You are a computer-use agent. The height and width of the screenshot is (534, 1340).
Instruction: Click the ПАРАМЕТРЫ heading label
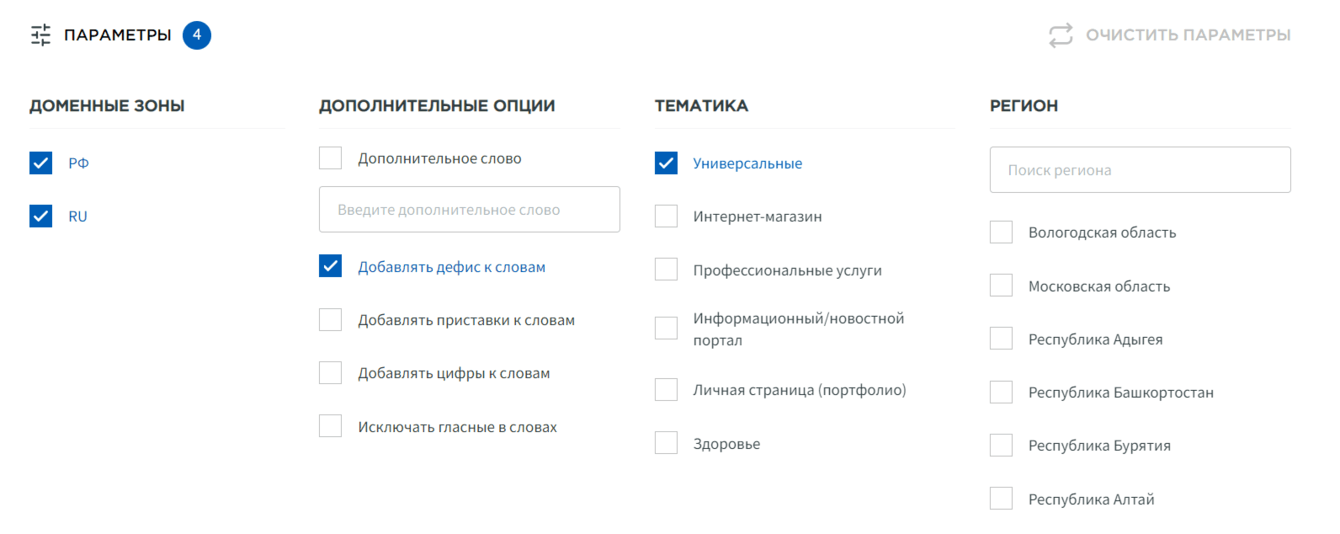(118, 36)
